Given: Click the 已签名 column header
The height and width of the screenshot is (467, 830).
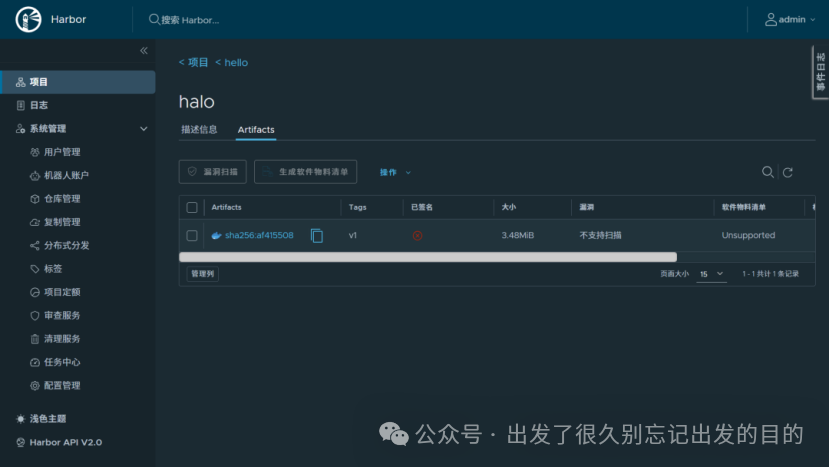Looking at the screenshot, I should point(422,208).
